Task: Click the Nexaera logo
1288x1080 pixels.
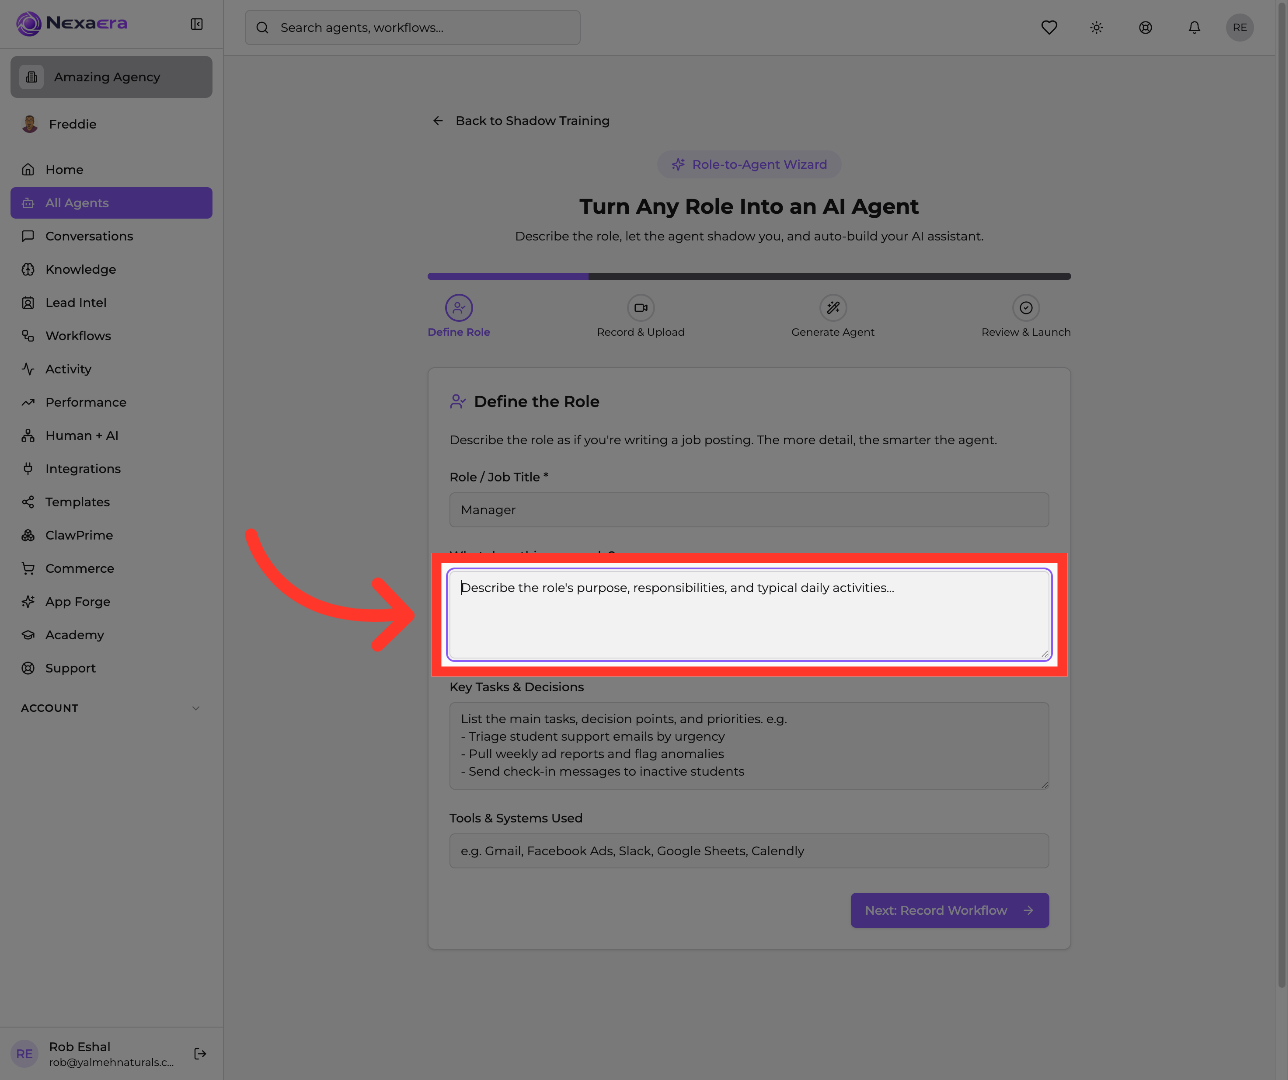Action: click(x=72, y=23)
